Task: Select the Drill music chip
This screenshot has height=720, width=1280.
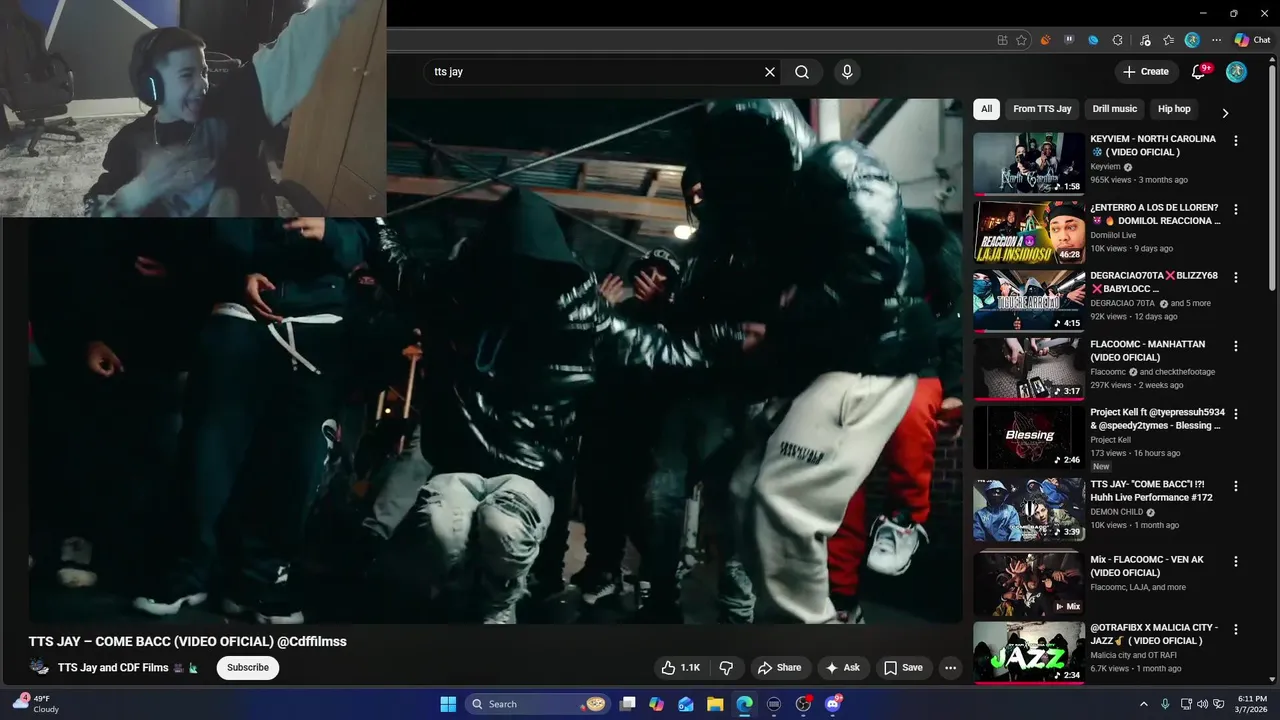Action: (1114, 109)
